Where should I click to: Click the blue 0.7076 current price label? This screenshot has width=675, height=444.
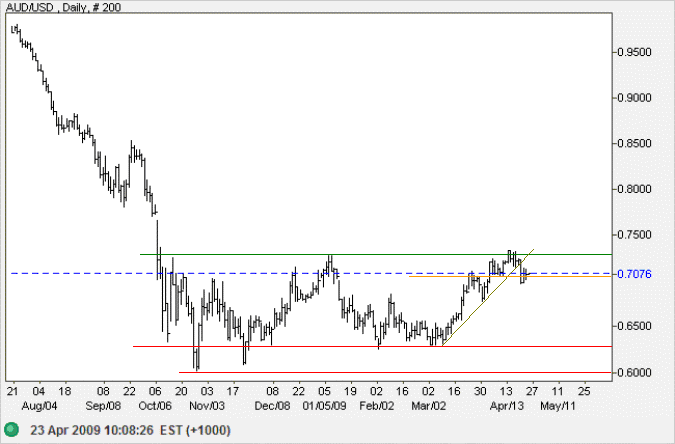tap(634, 274)
